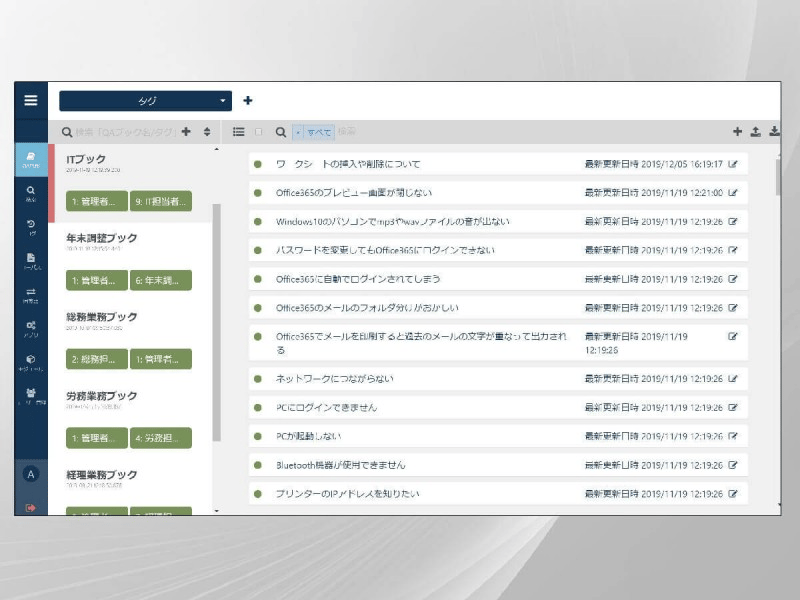Add a new QA book with plus icon
This screenshot has height=600, width=800.
point(186,132)
